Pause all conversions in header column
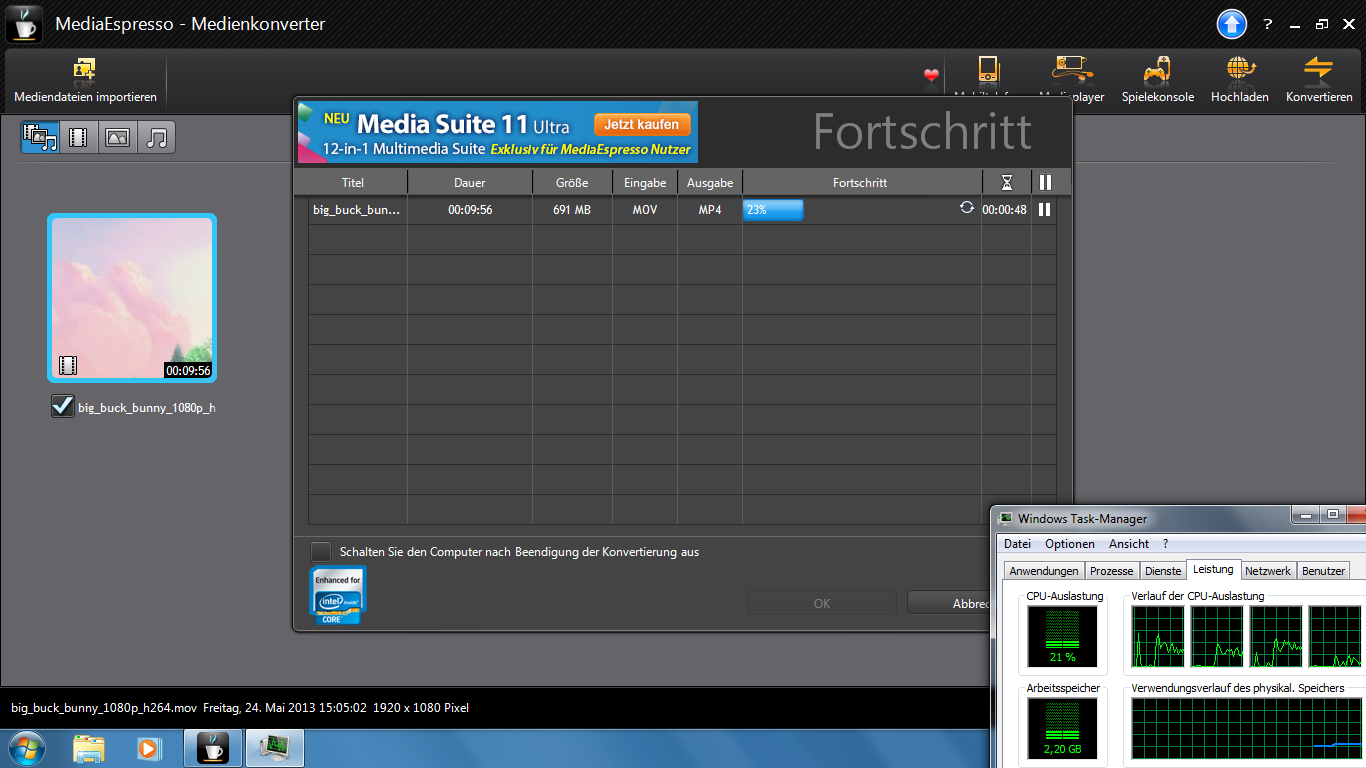 [1045, 182]
